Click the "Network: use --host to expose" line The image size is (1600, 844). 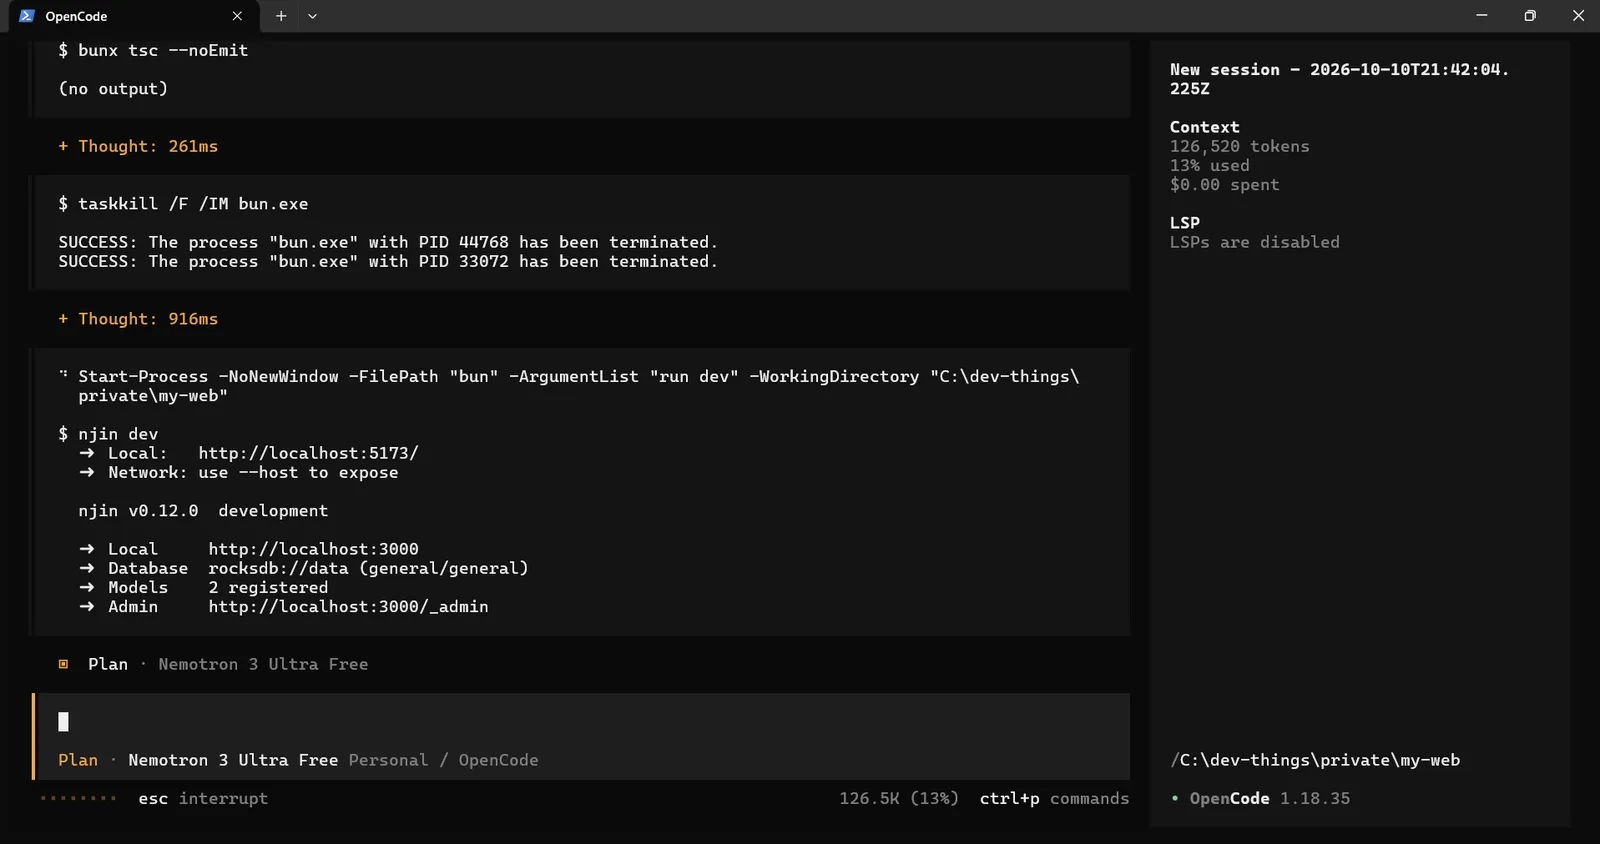click(x=238, y=472)
